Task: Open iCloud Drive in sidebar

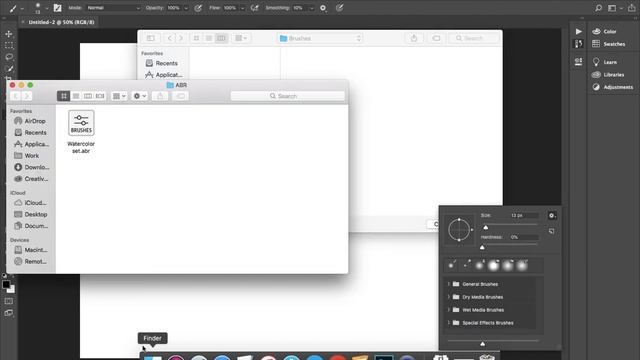Action: (x=30, y=203)
